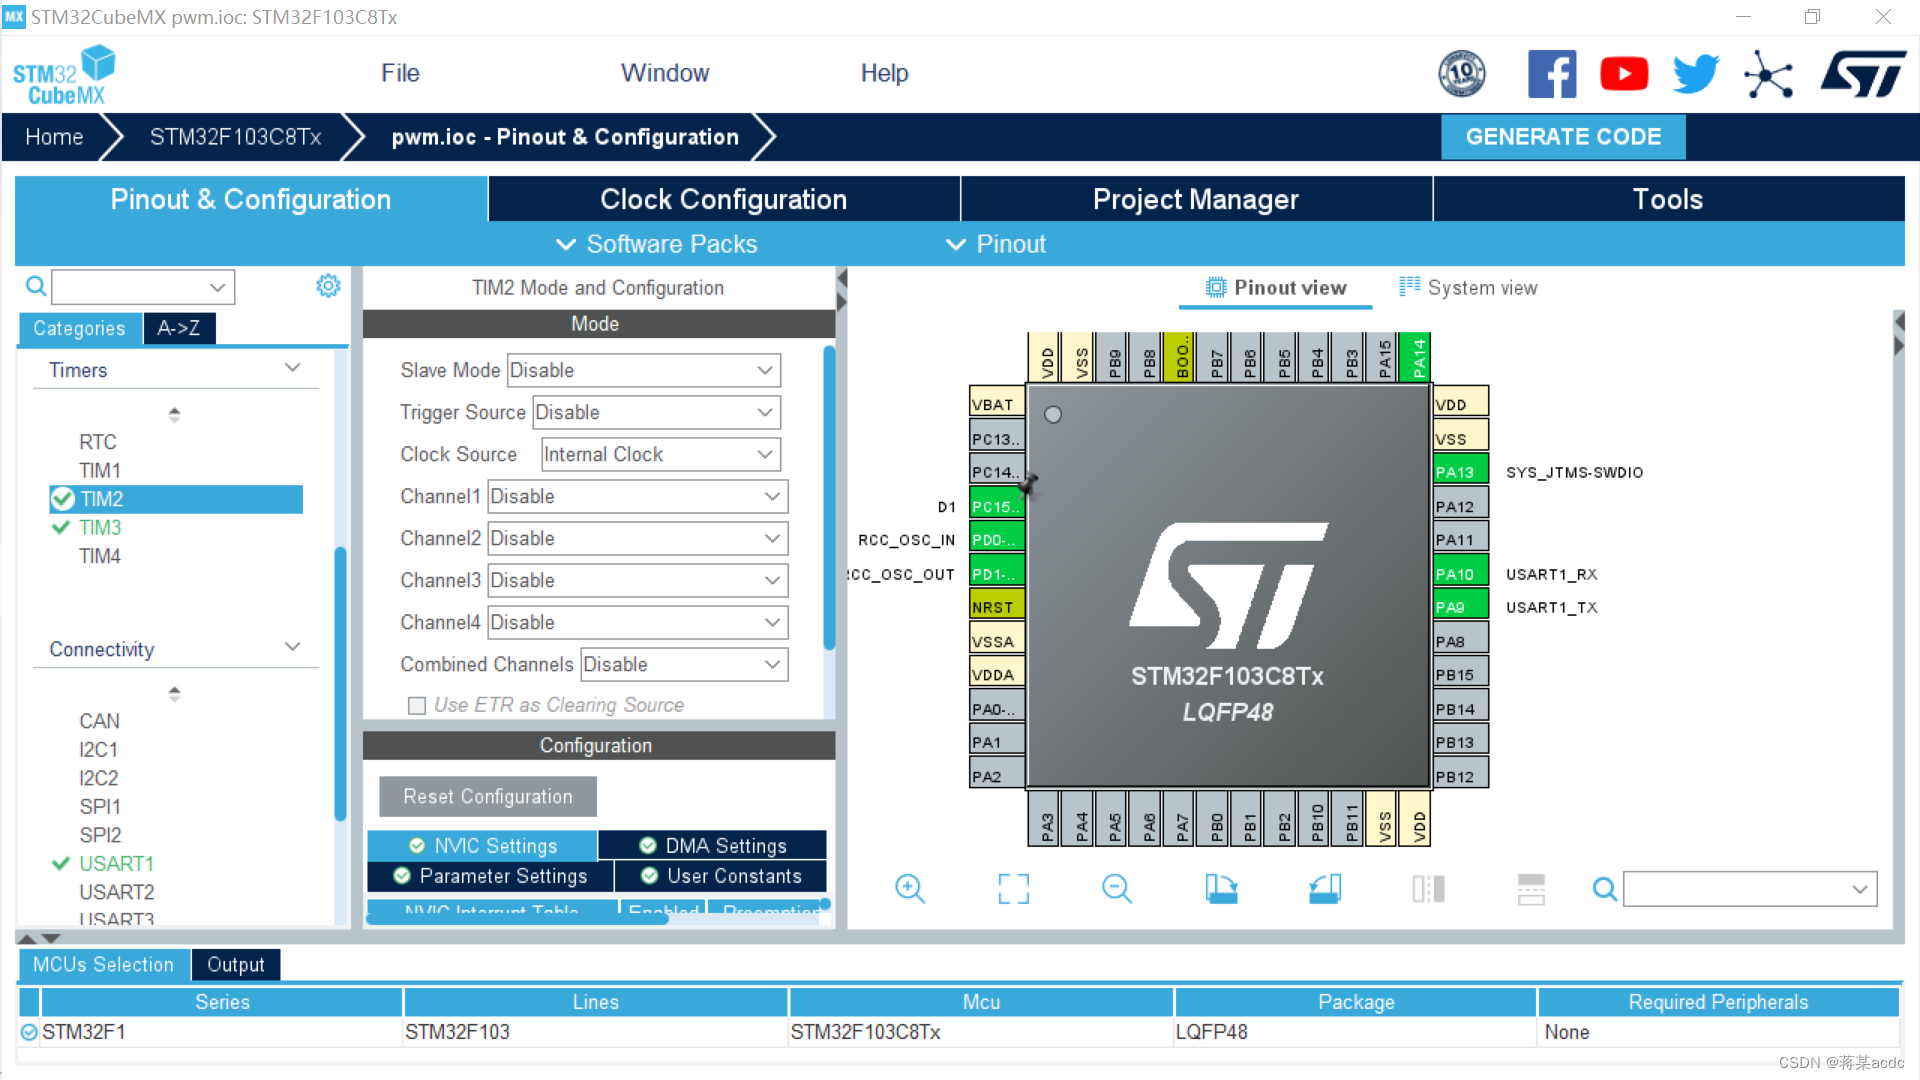Click the Reset Configuration button
Viewport: 1920px width, 1080px height.
488,796
